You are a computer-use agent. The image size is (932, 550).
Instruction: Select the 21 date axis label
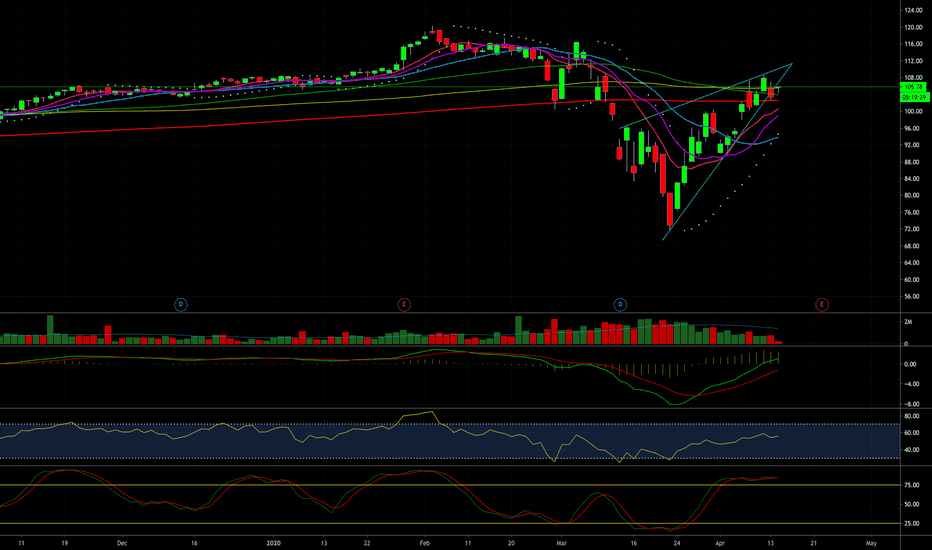click(x=814, y=543)
